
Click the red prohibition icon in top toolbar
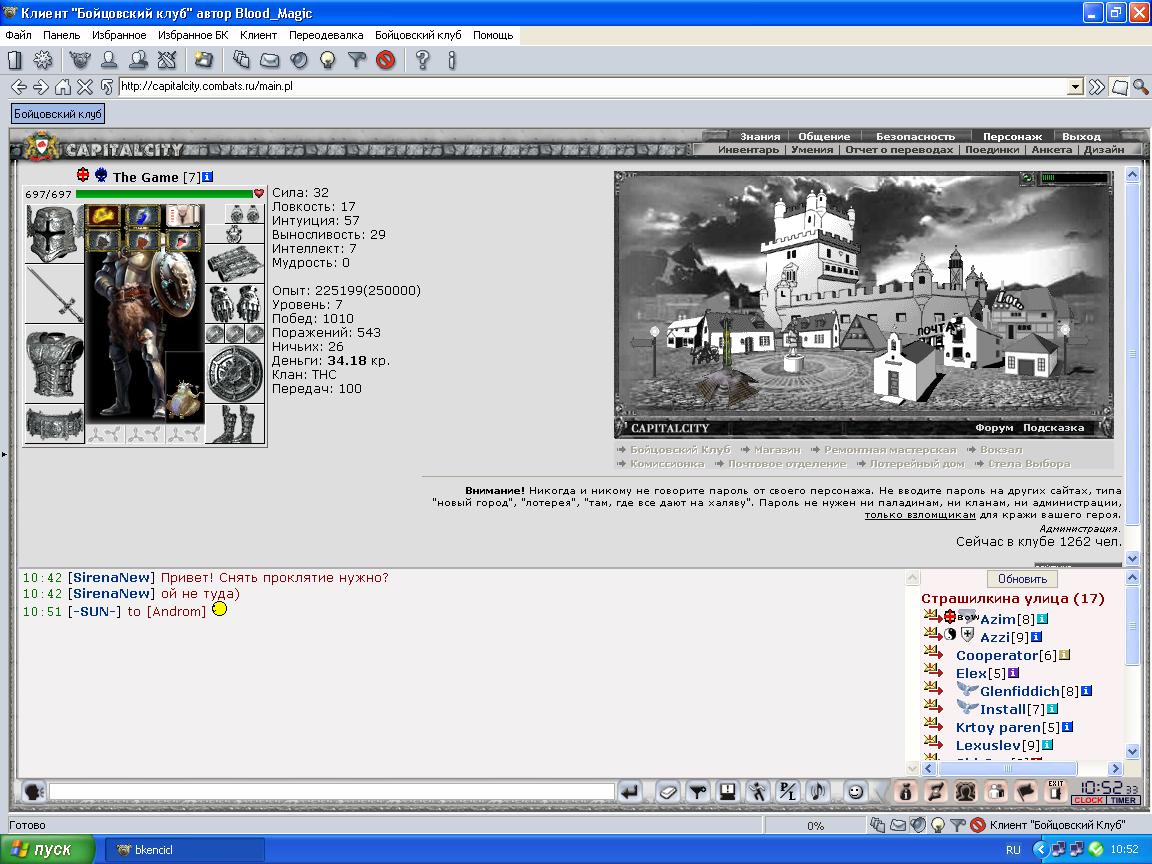coord(386,60)
